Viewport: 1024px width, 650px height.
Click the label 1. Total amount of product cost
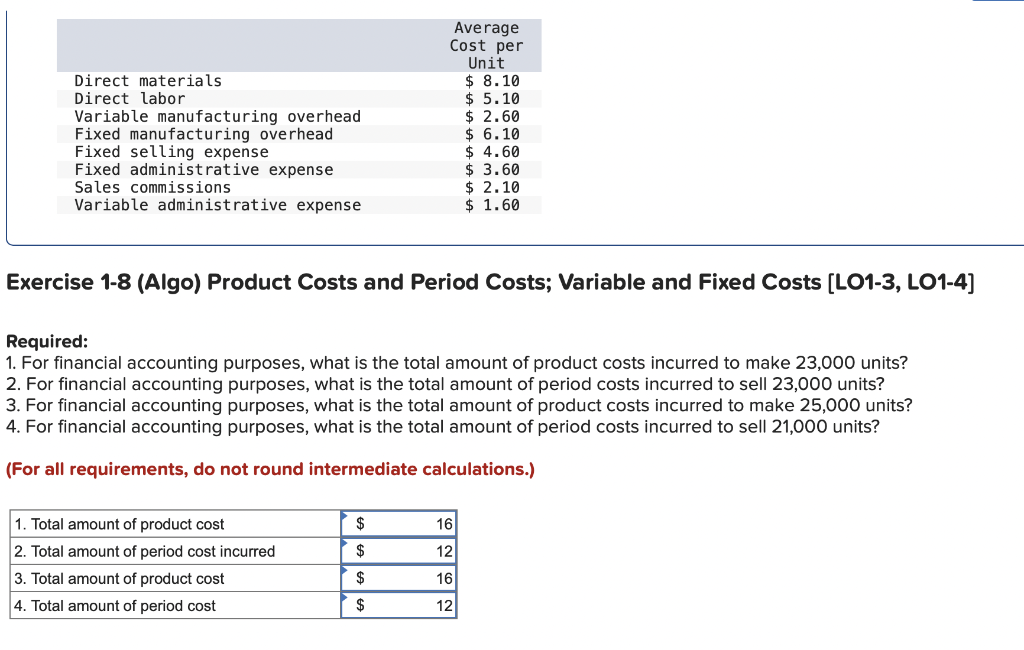[x=120, y=523]
